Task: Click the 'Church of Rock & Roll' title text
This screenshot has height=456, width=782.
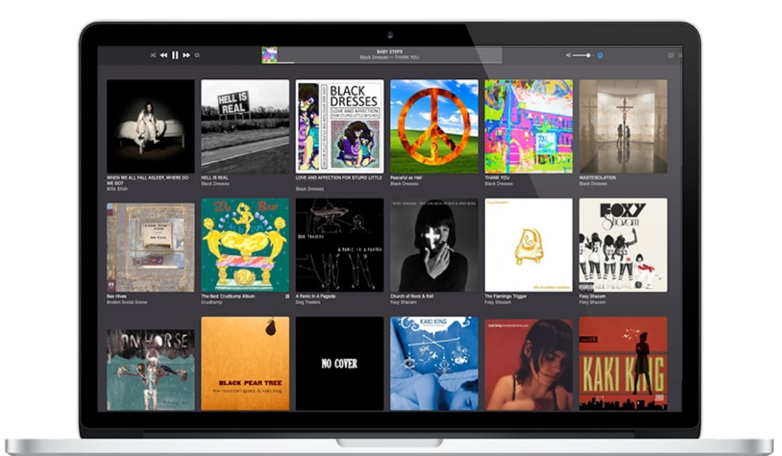Action: (411, 296)
